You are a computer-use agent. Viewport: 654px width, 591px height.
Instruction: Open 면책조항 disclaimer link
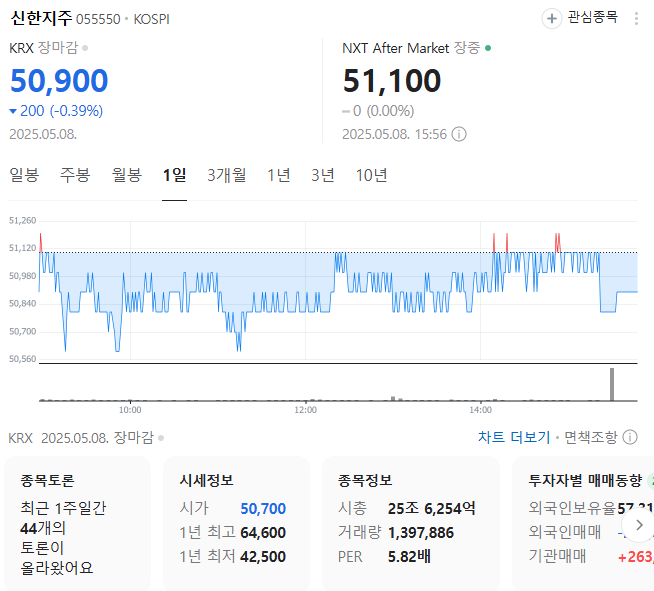pos(590,437)
